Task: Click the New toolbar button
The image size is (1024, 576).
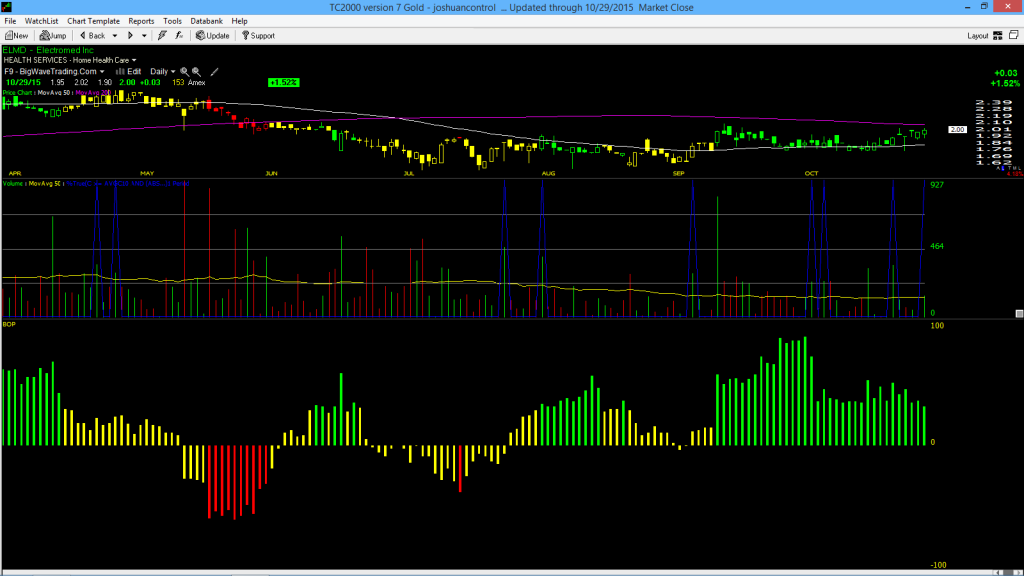Action: click(16, 36)
